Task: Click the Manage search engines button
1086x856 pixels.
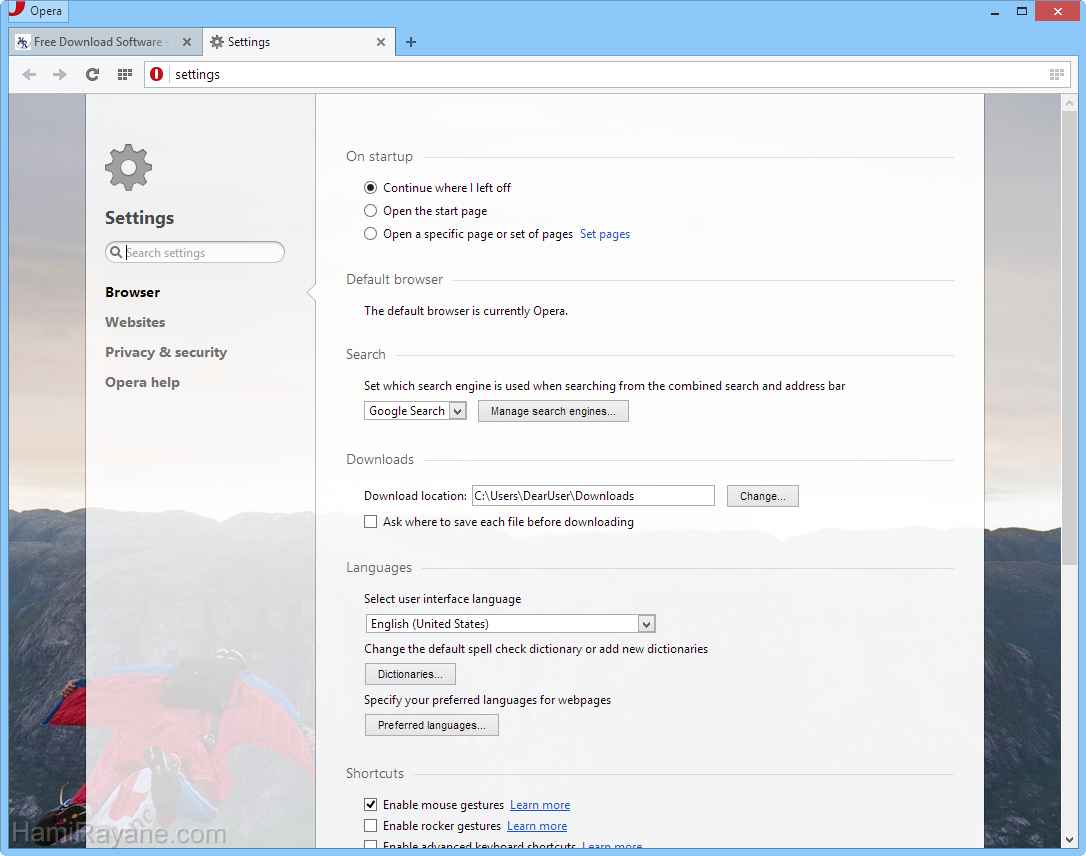Action: [553, 411]
